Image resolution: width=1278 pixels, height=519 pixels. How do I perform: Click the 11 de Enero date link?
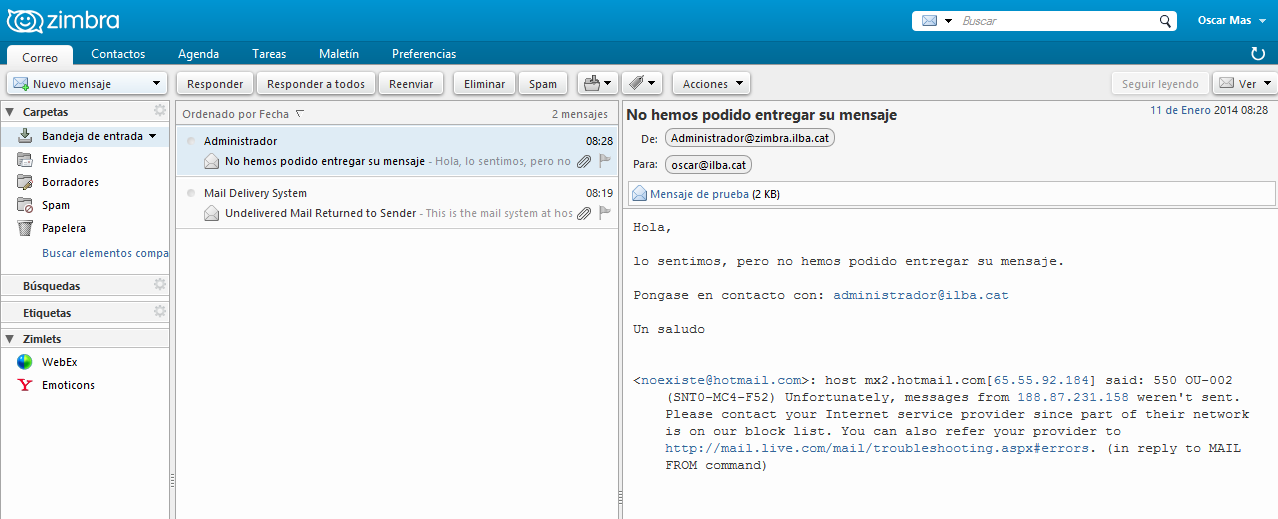[x=1180, y=110]
